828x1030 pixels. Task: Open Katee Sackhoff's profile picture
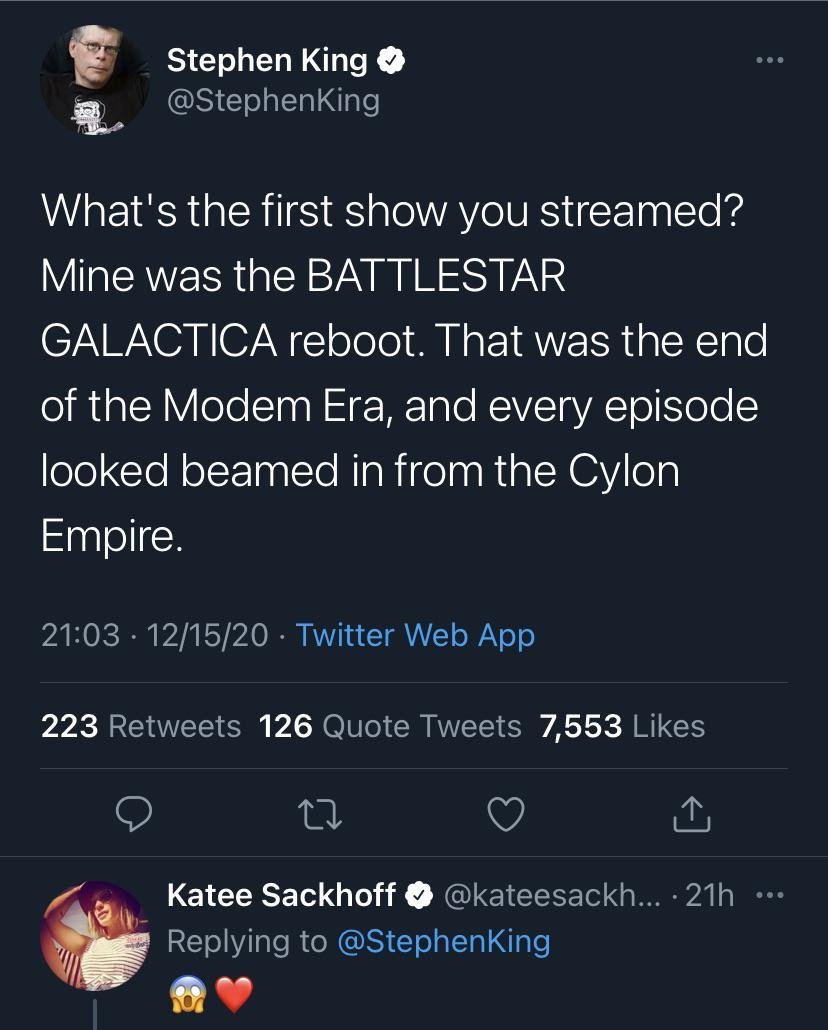click(95, 934)
